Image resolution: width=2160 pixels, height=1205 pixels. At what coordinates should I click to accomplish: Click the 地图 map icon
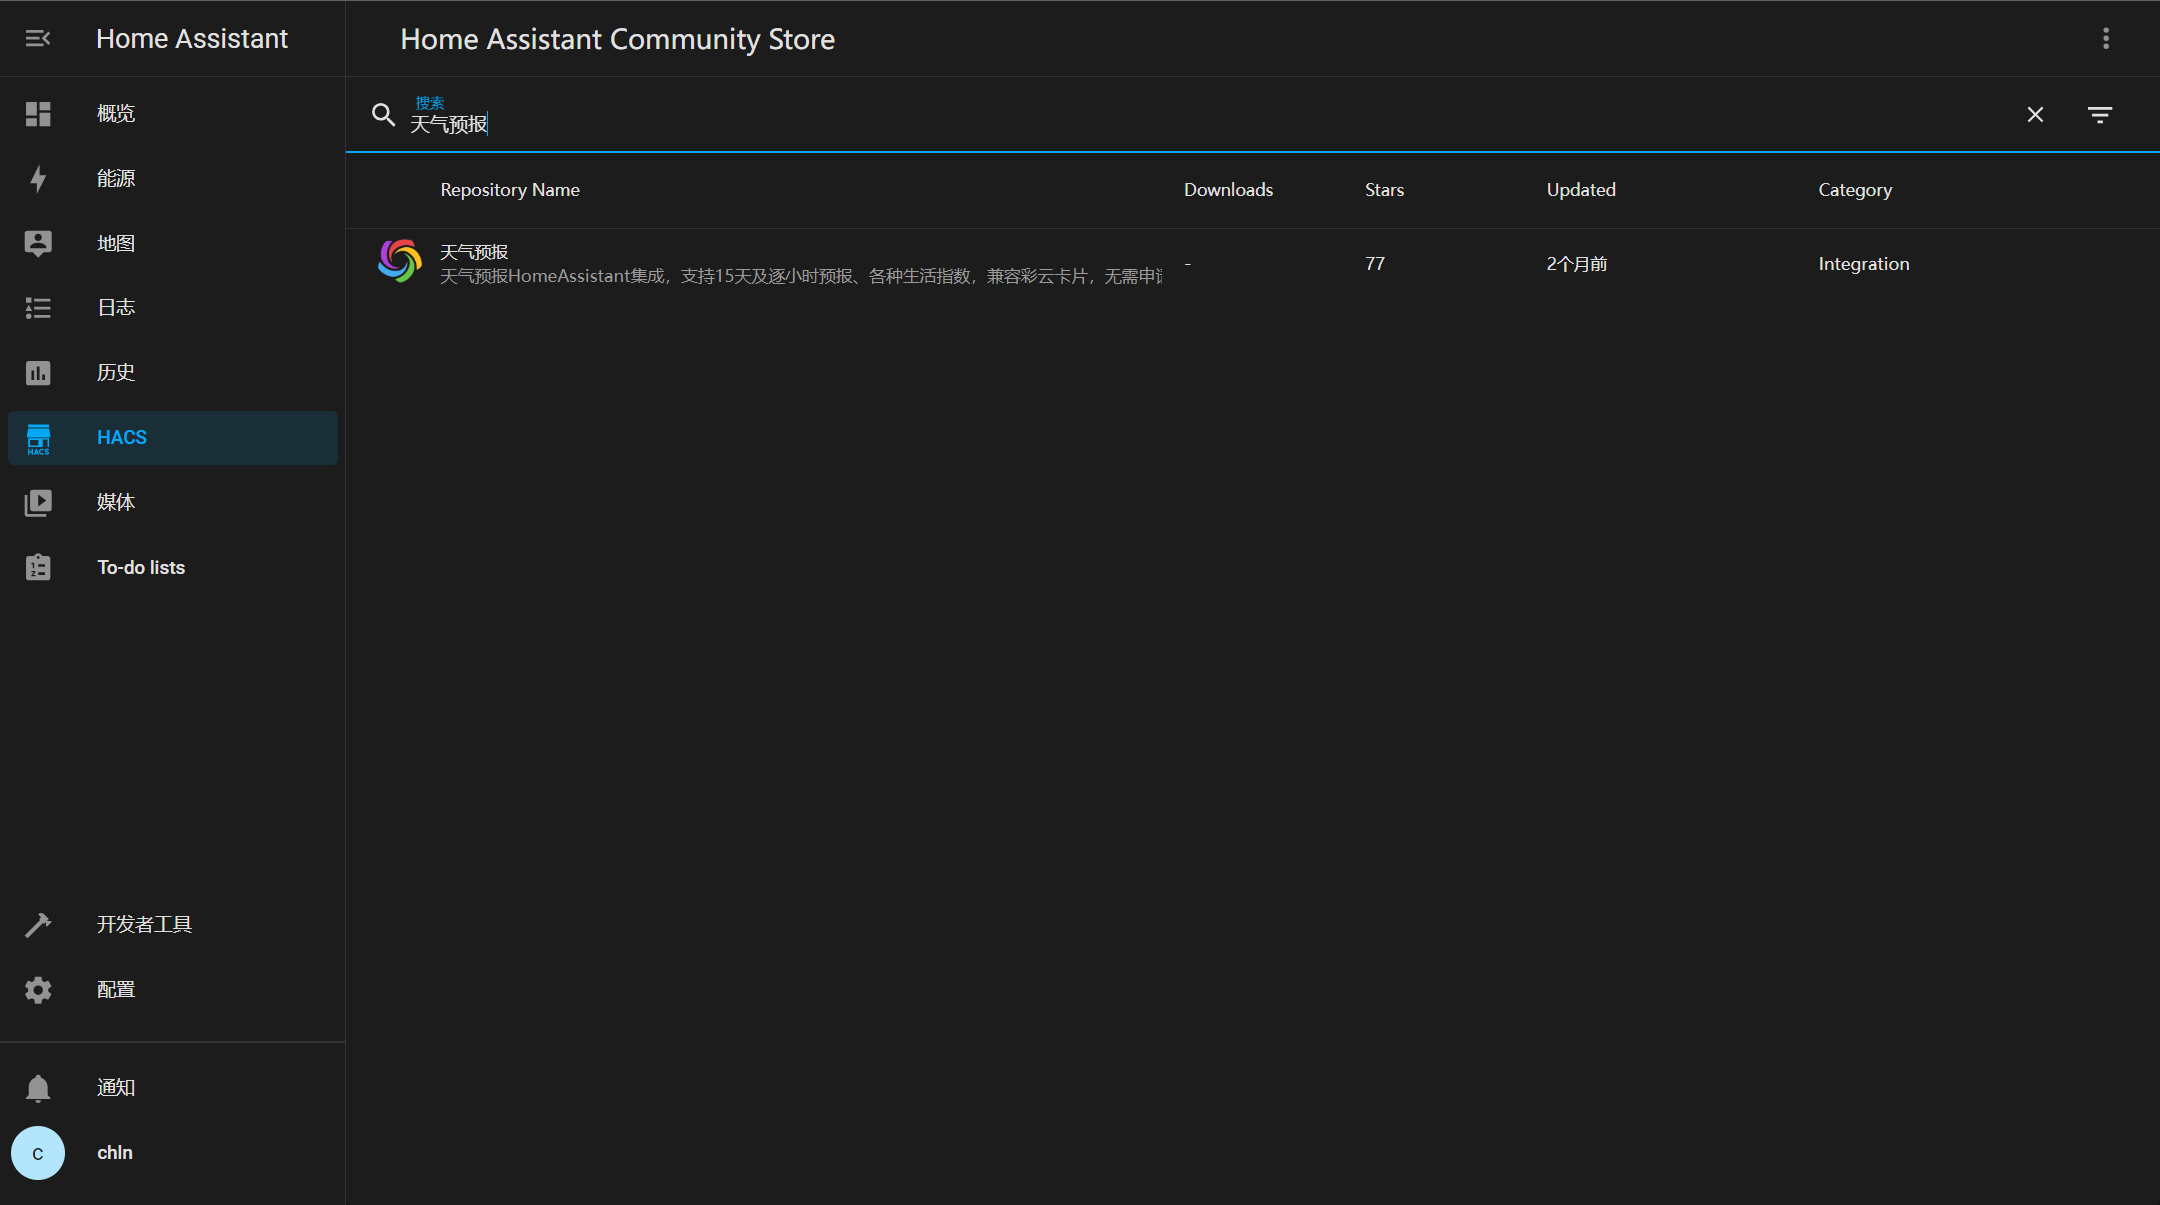[x=38, y=243]
